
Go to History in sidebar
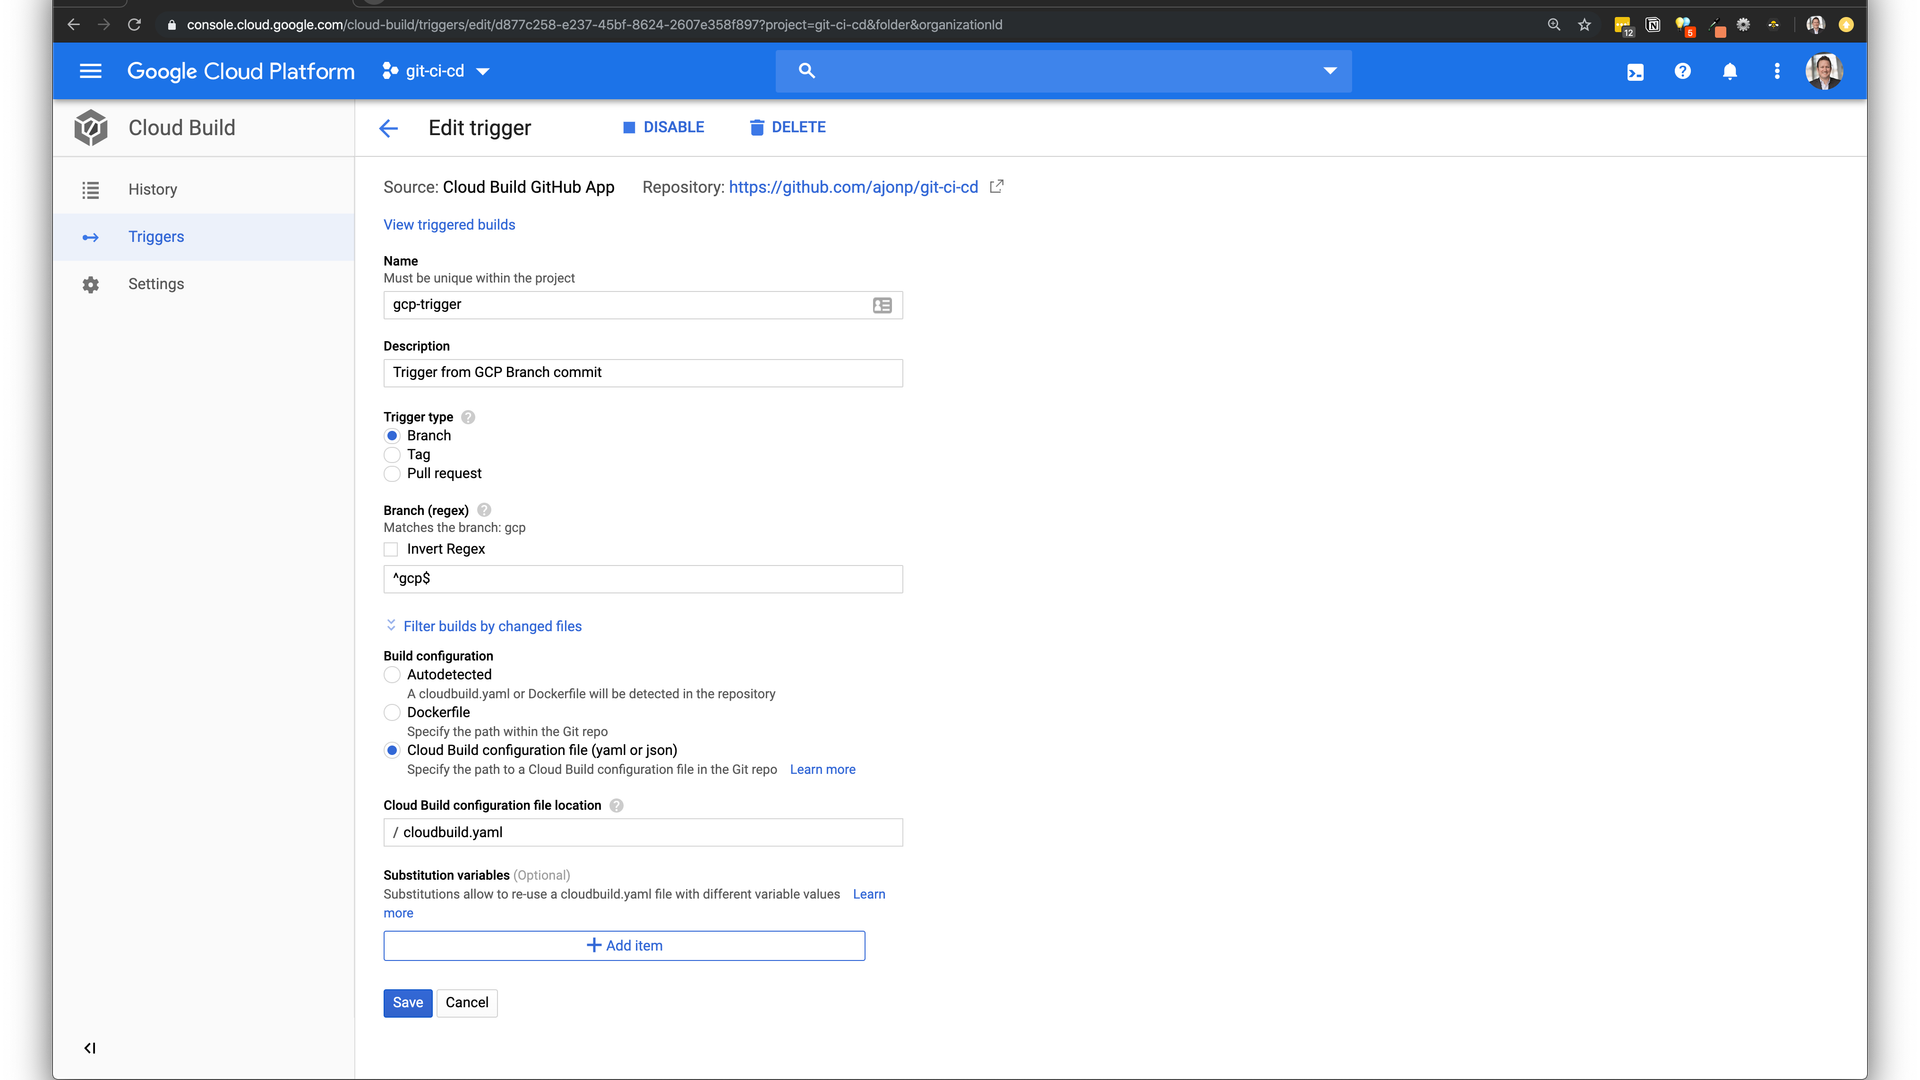(x=152, y=190)
